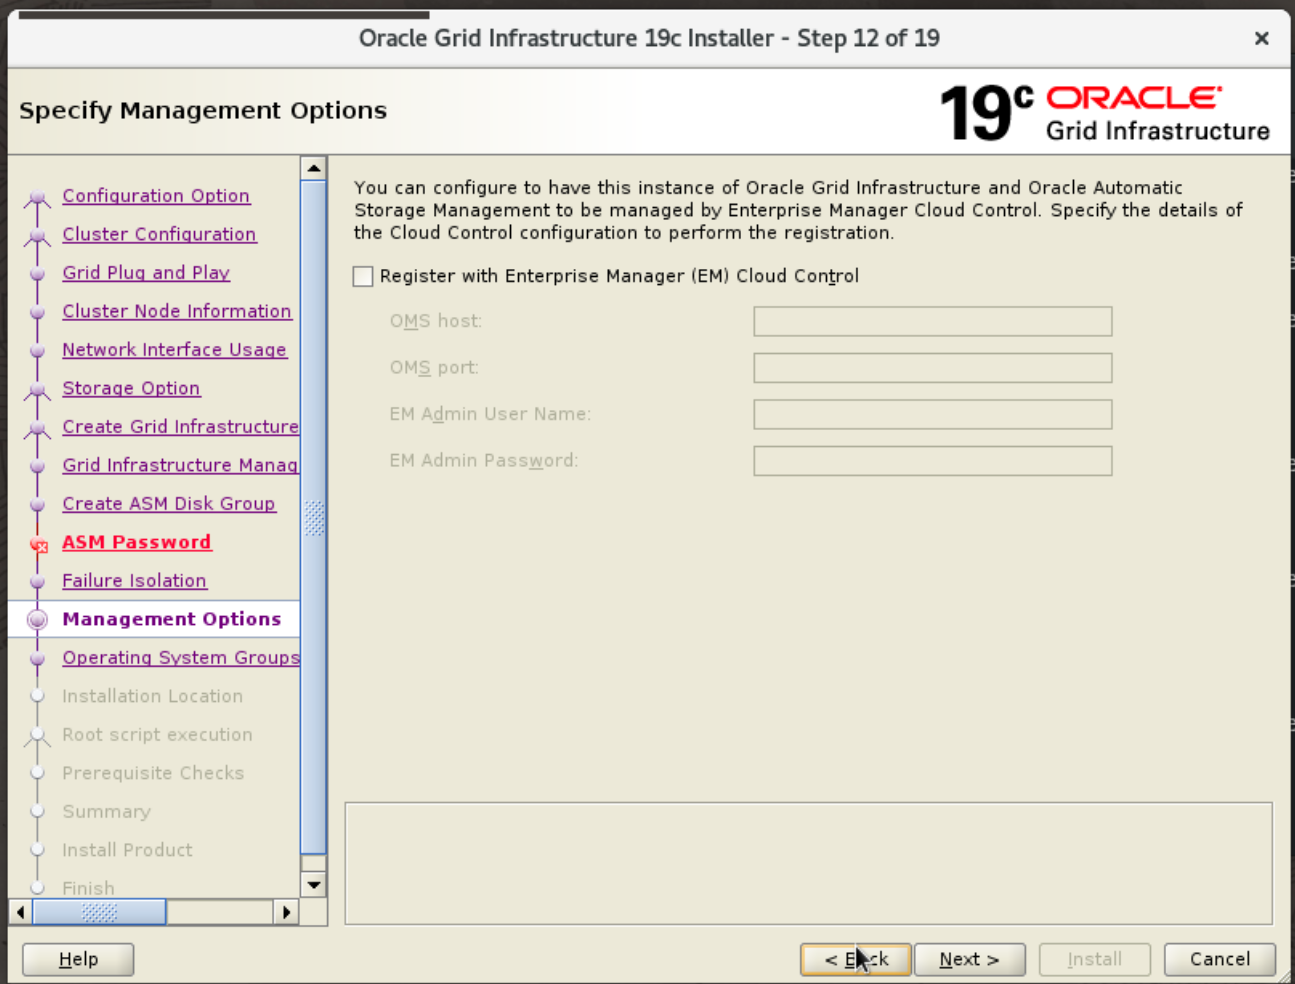Screen dimensions: 1295x984
Task: Click the EM Admin User Name field
Action: tap(933, 415)
